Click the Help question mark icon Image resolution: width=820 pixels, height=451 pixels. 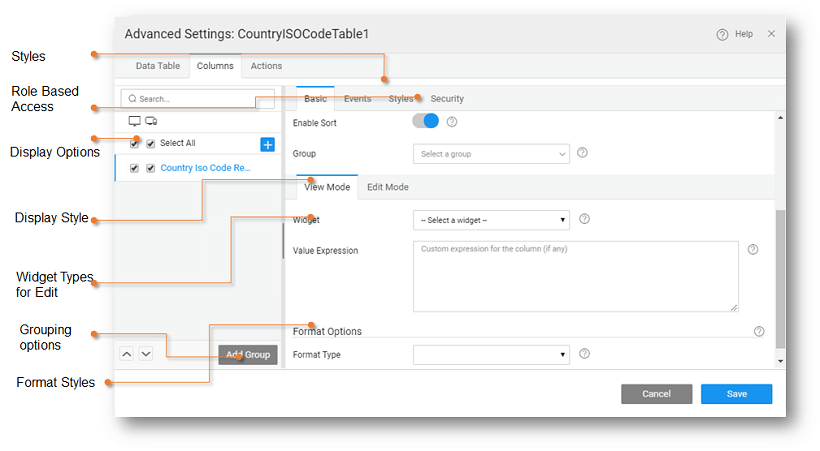coord(722,34)
